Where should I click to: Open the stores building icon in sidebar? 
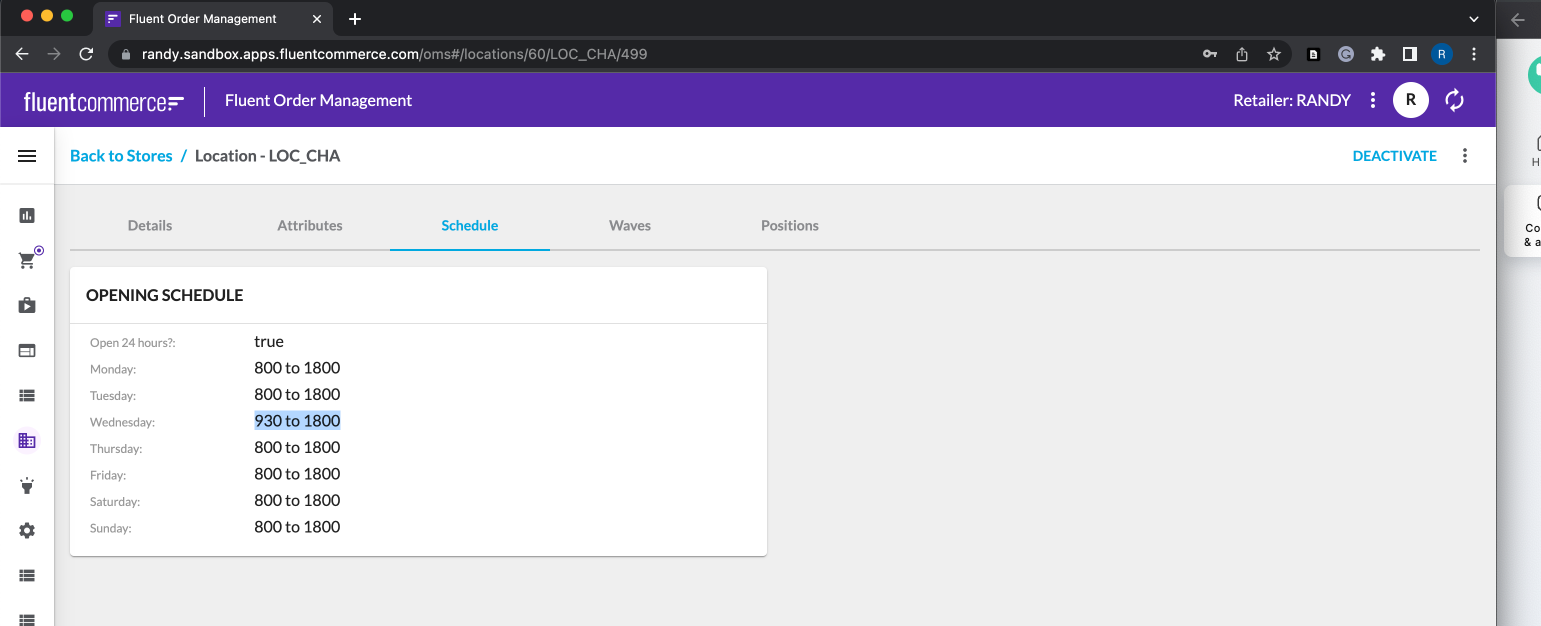coord(27,440)
